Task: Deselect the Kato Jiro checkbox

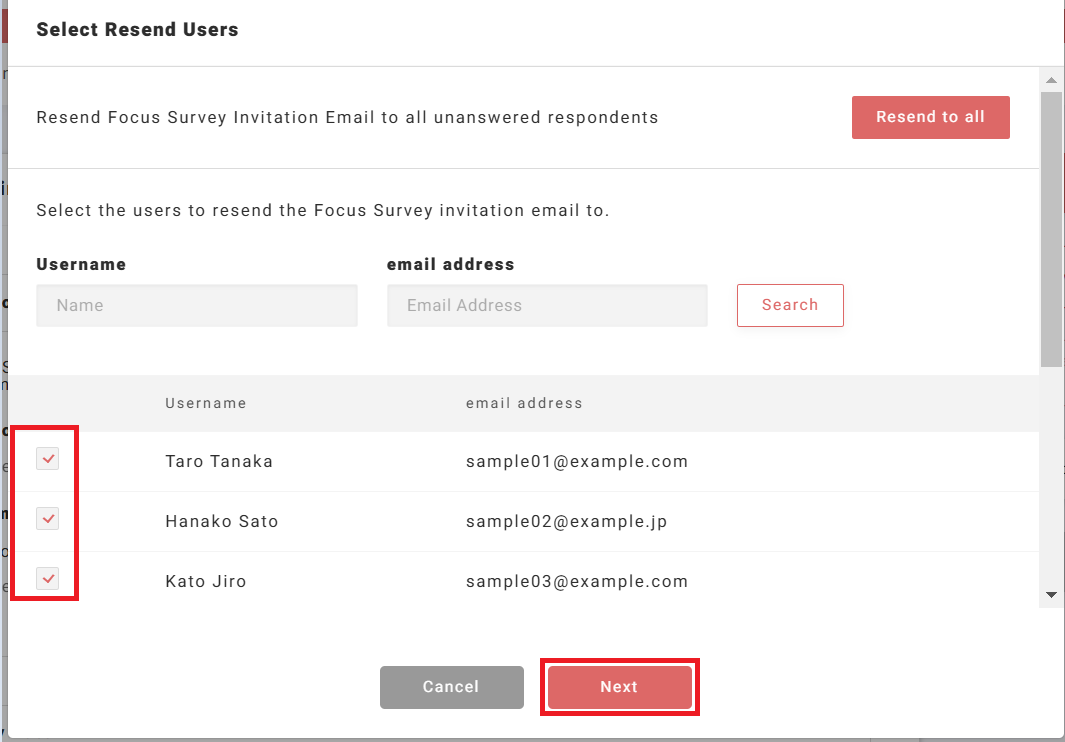Action: pyautogui.click(x=48, y=579)
